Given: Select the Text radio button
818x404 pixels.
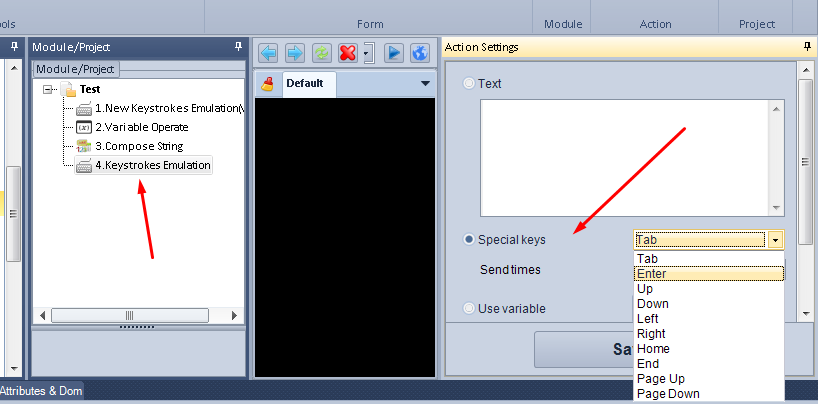Looking at the screenshot, I should pos(469,84).
